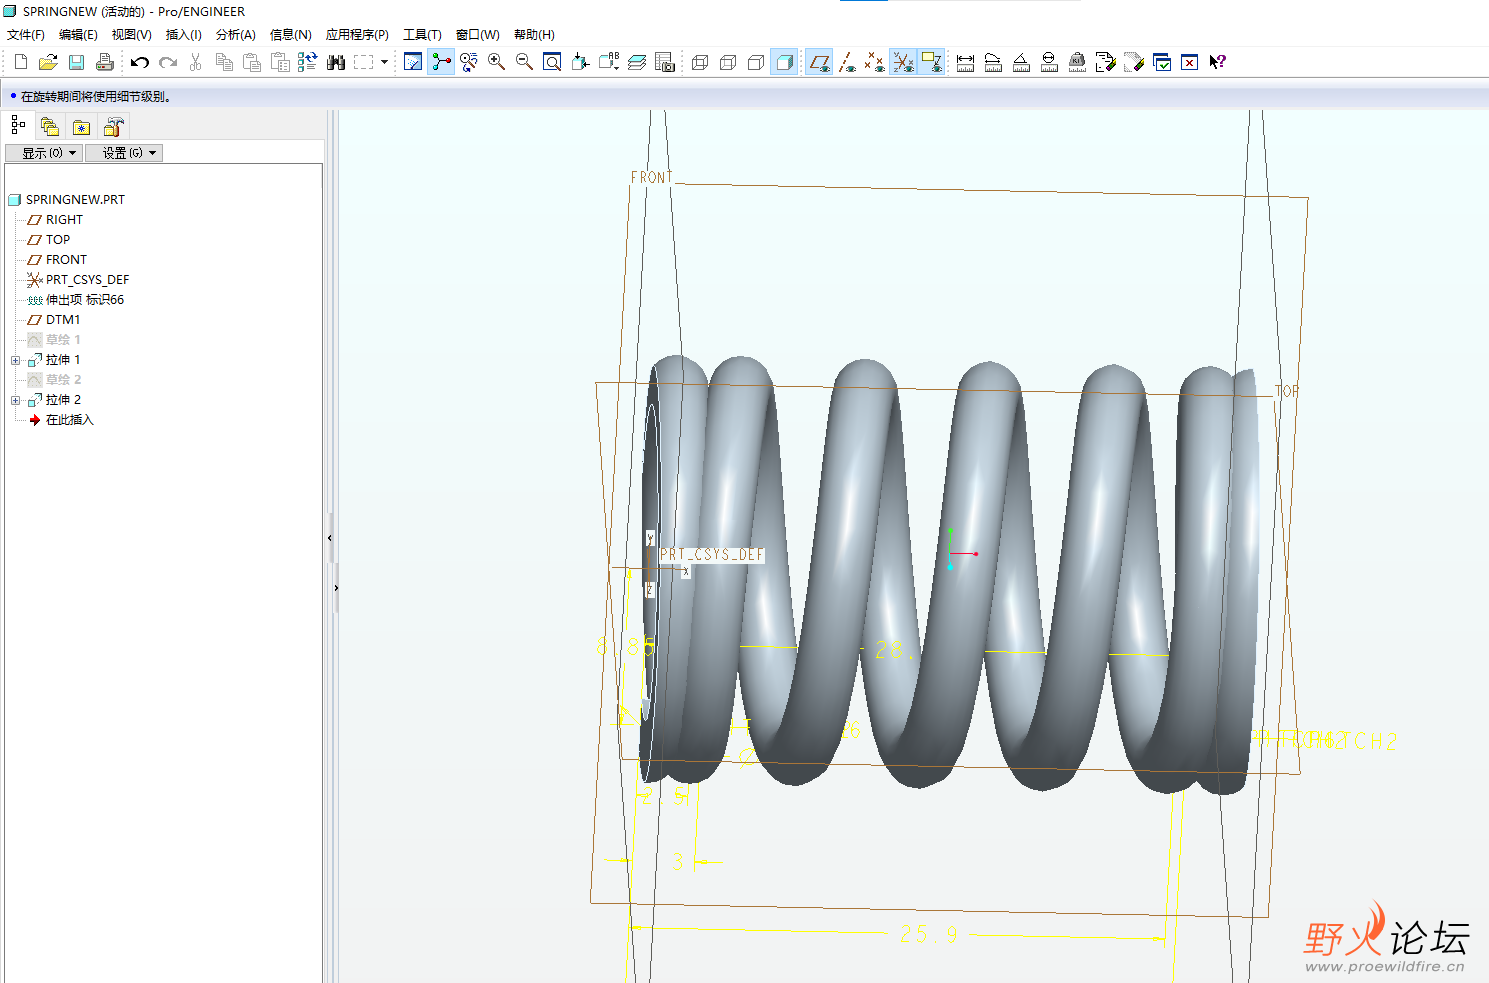Click the Mass Properties weight icon

(1077, 62)
